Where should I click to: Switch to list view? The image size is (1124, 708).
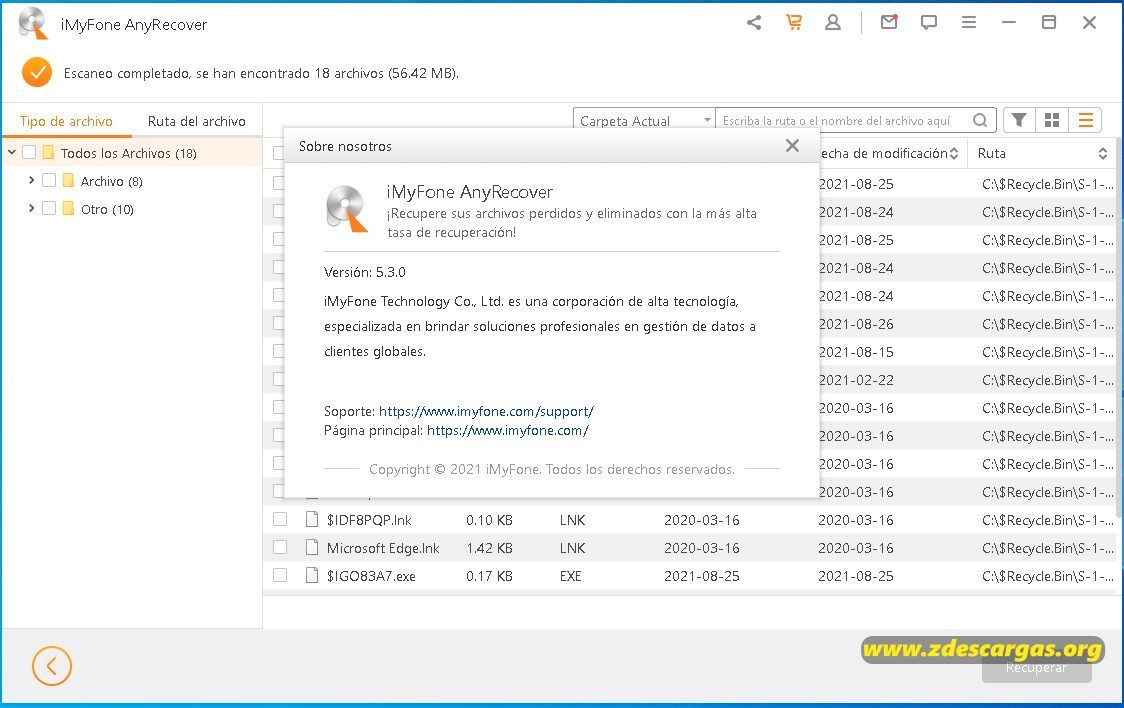pos(1085,120)
